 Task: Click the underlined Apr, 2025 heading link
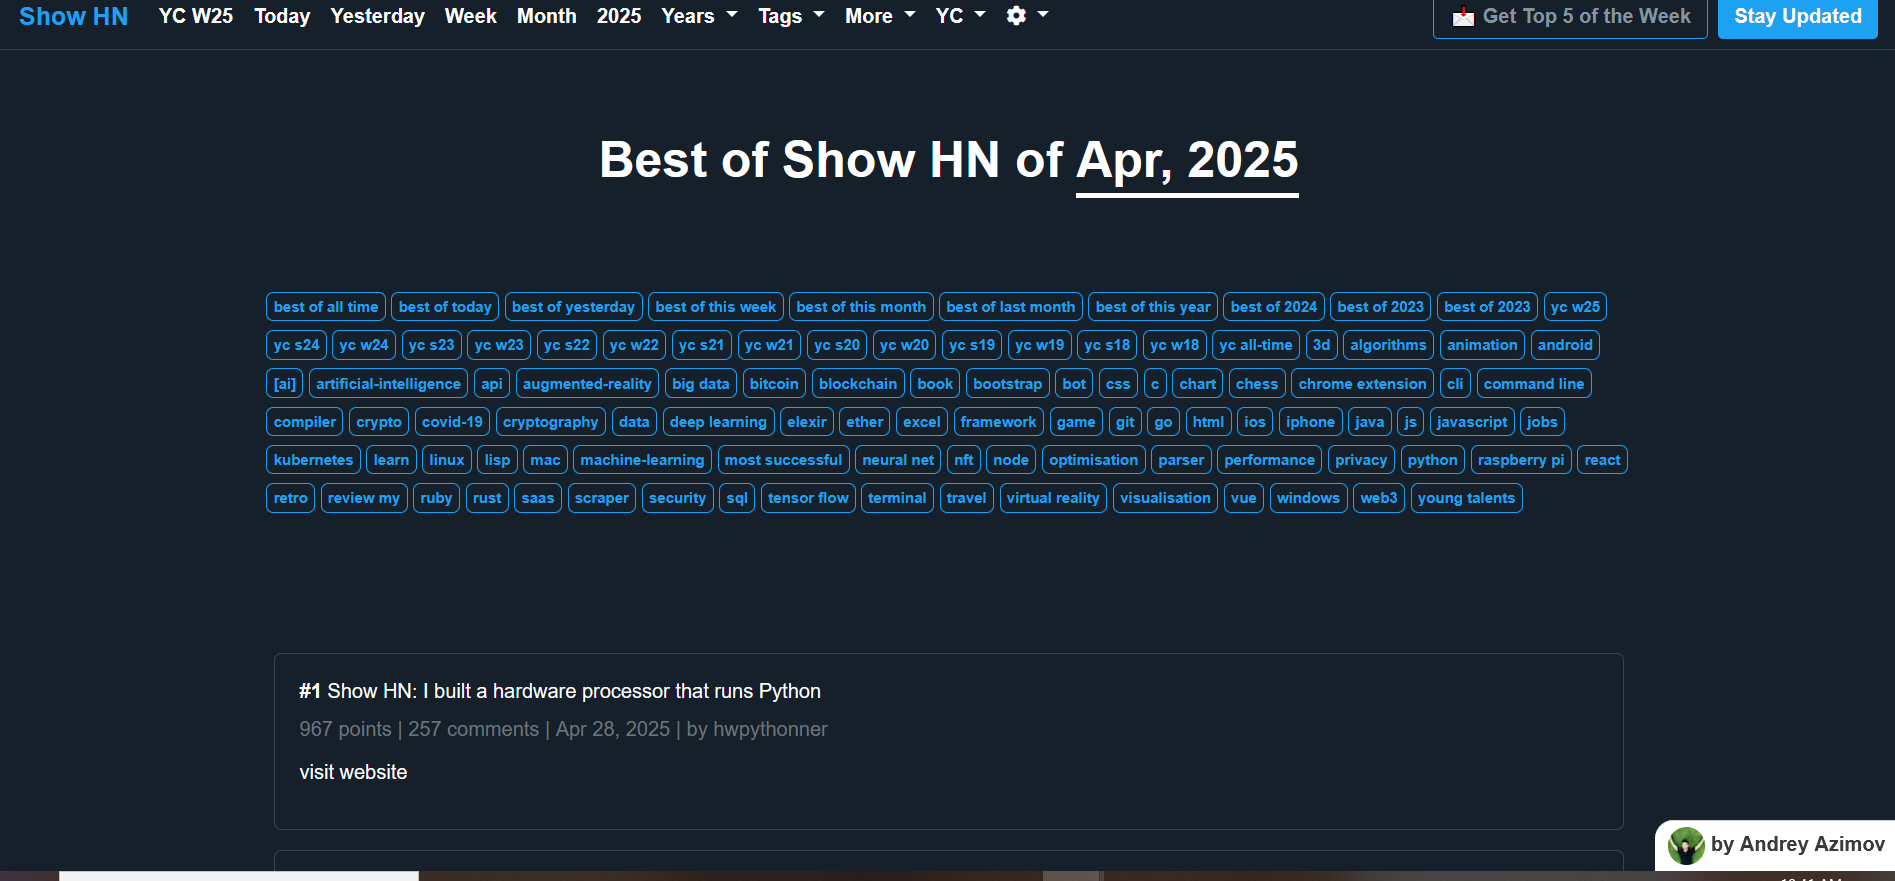(1187, 161)
